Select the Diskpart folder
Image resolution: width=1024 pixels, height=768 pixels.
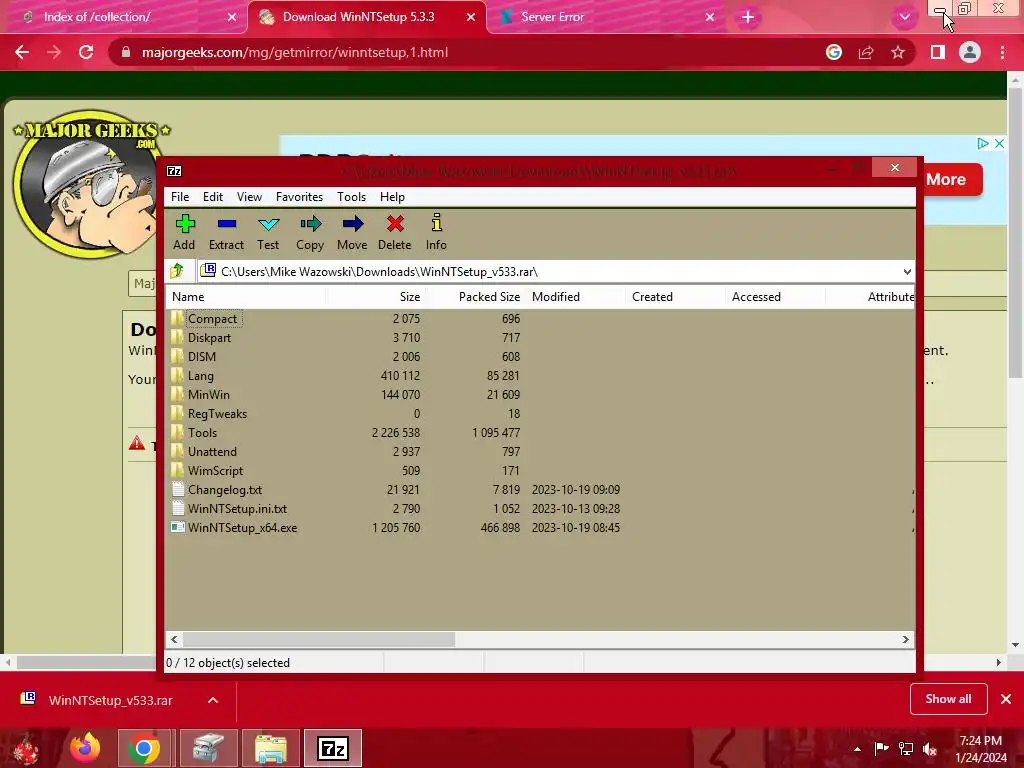coord(209,338)
